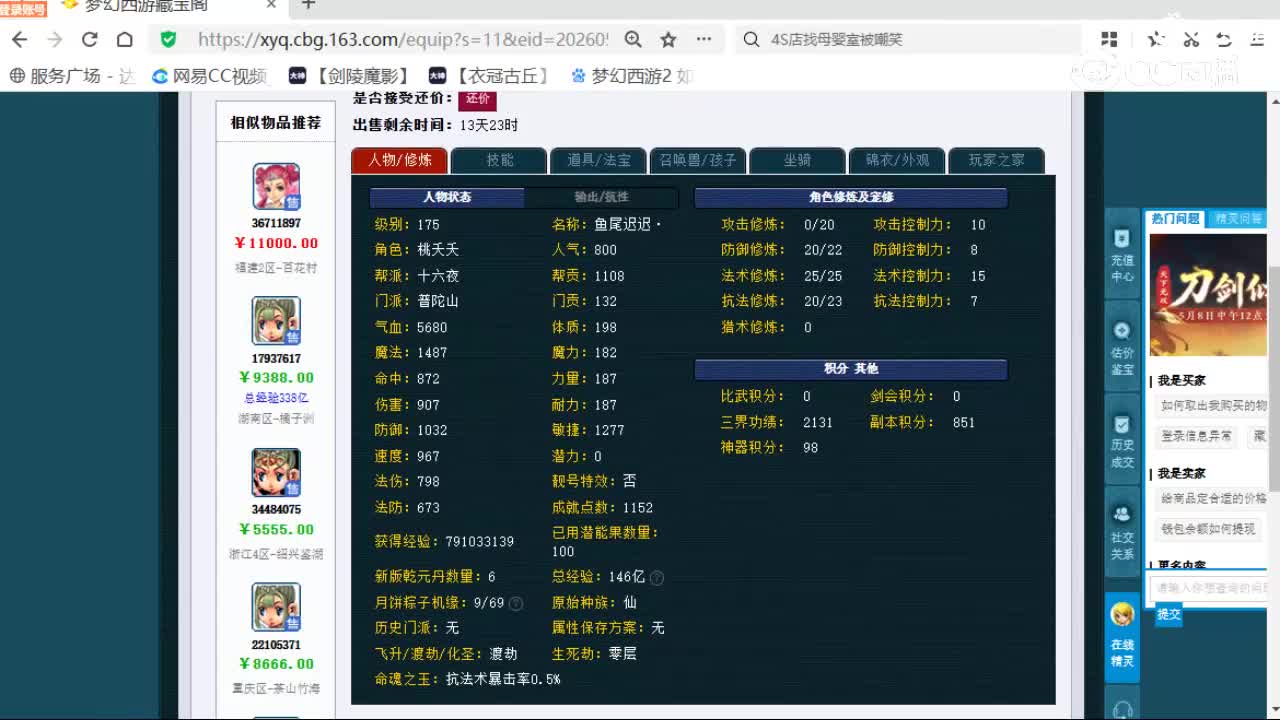Select the 输出/抗性 sub-tab
The width and height of the screenshot is (1280, 720).
(x=601, y=197)
